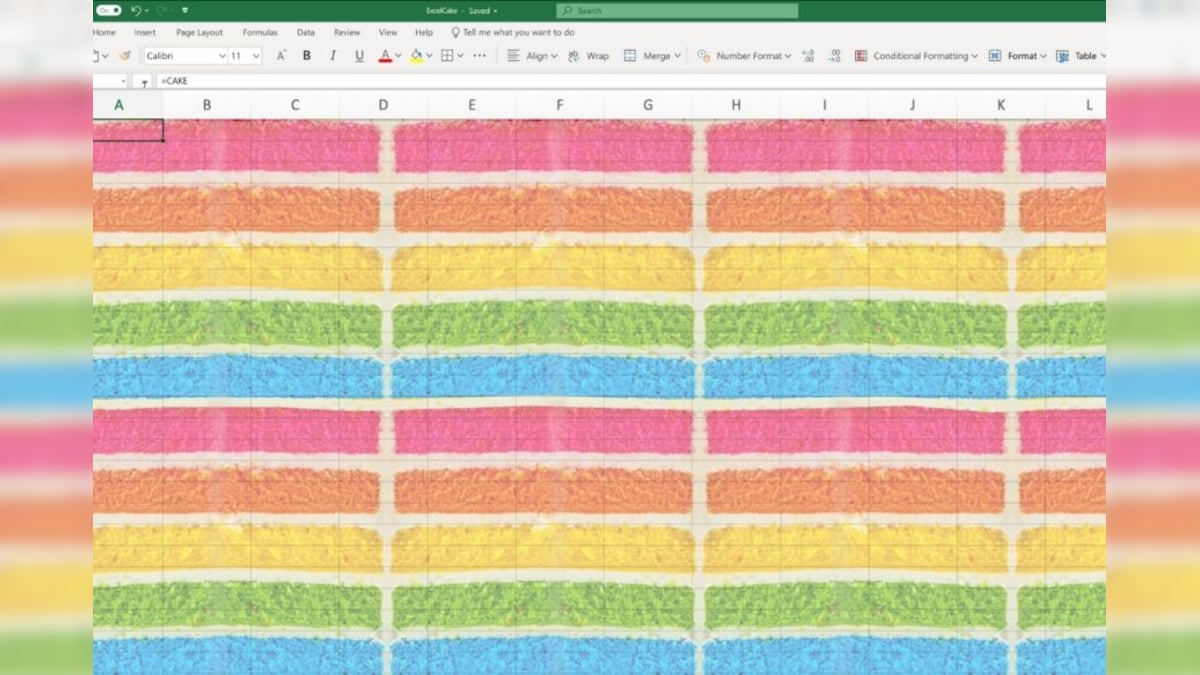The width and height of the screenshot is (1200, 675).
Task: Apply the font color to selection
Action: [384, 56]
